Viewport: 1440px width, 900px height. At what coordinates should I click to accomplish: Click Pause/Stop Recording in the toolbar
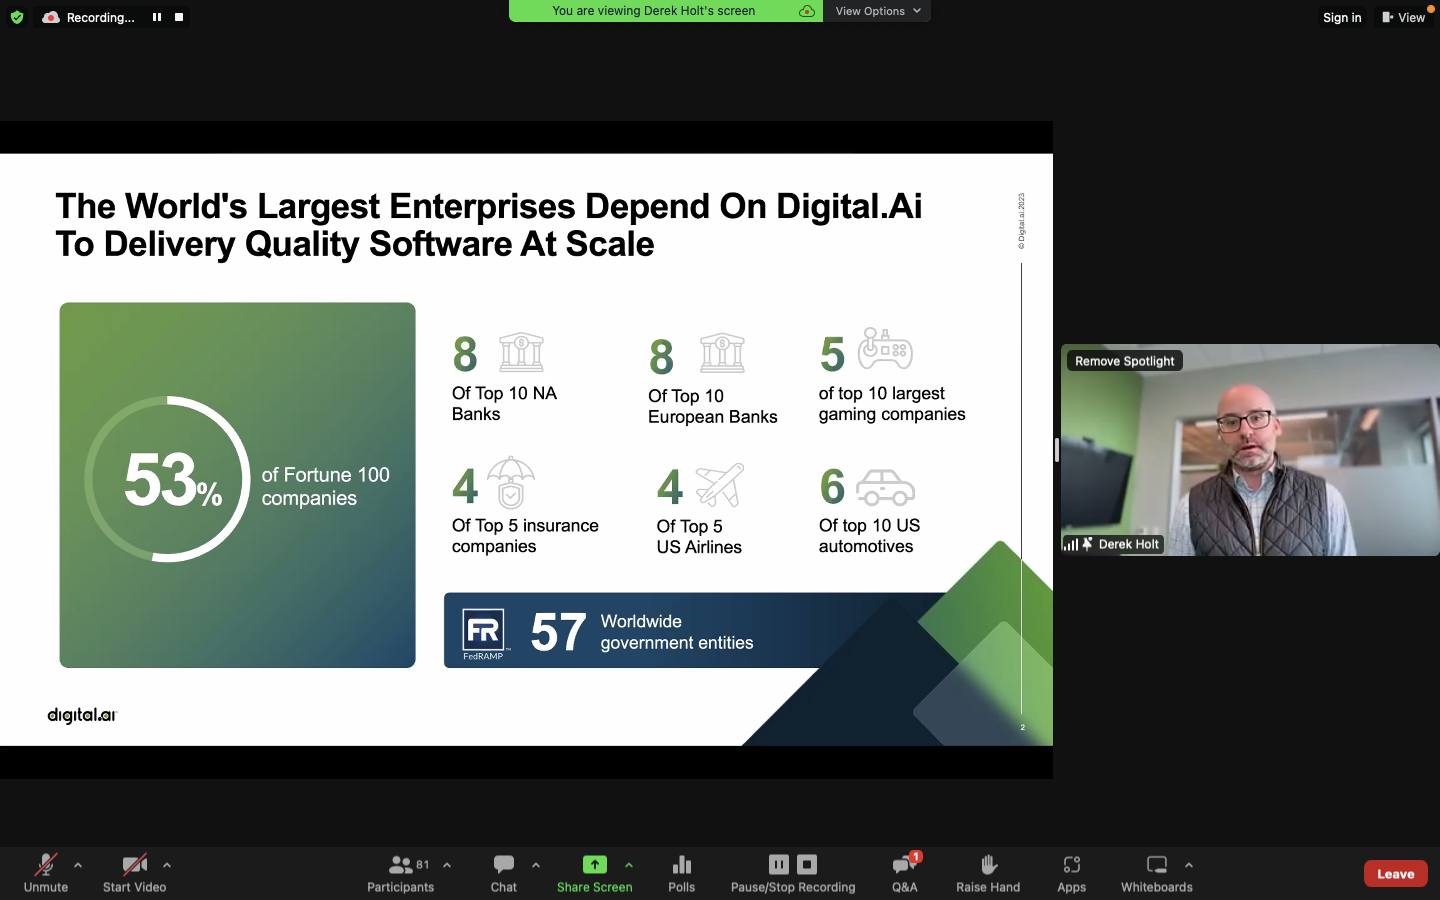(x=793, y=873)
